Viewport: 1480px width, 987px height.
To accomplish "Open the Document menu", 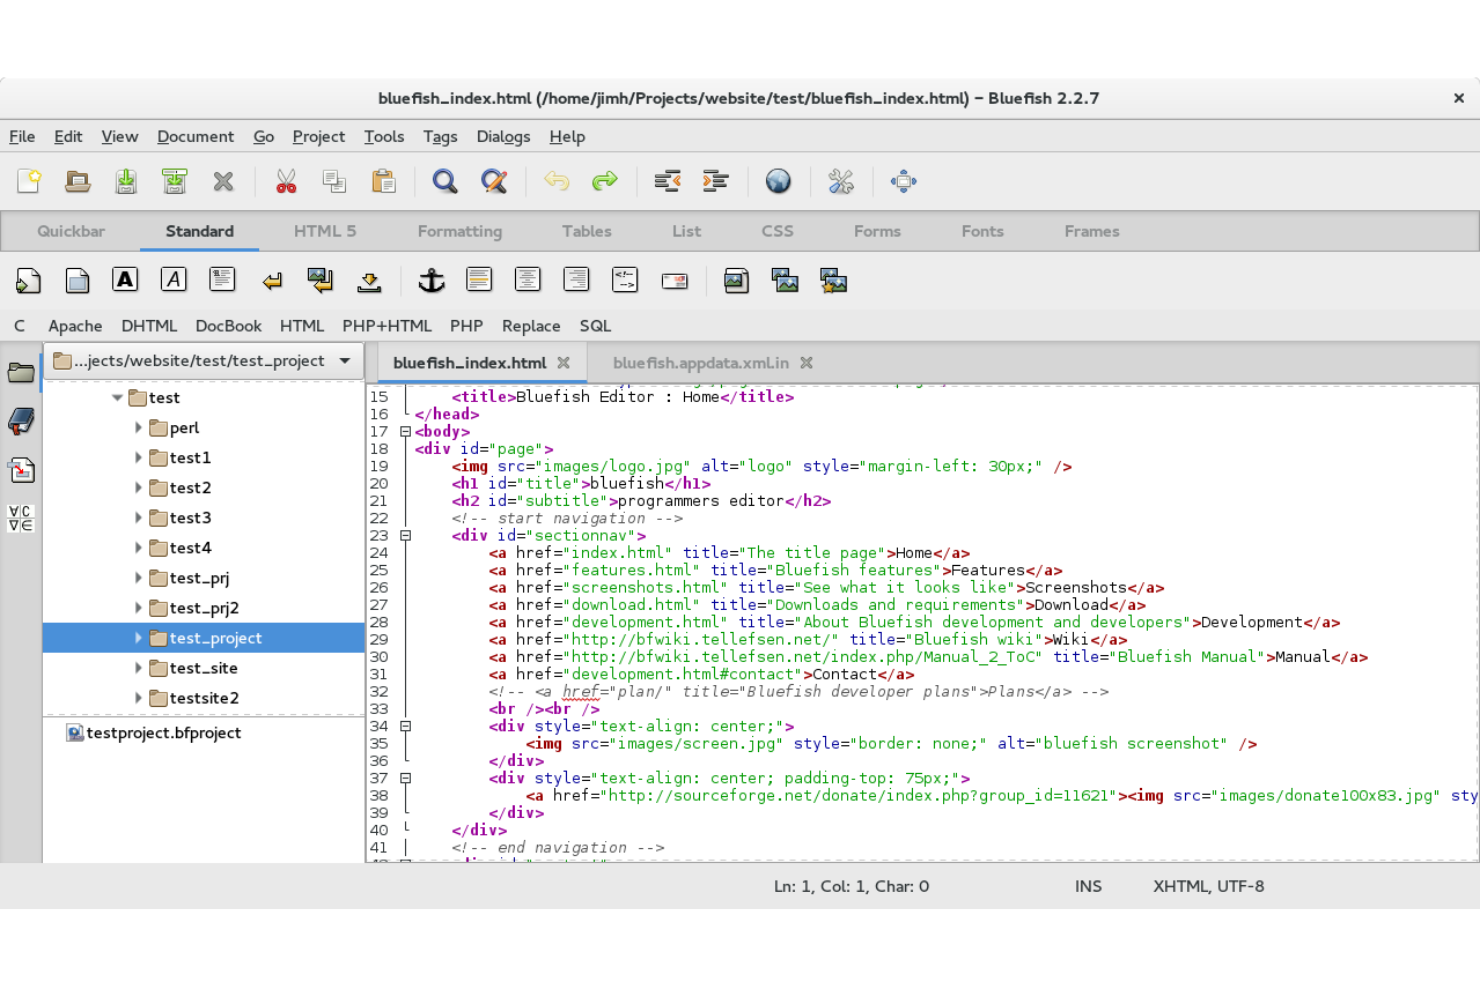I will click(195, 137).
